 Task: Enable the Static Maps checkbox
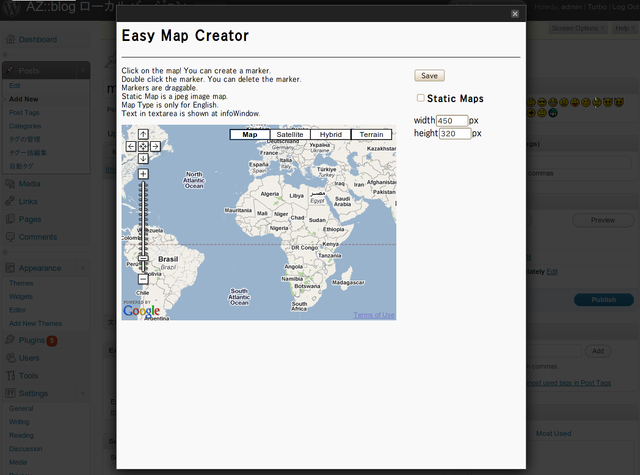pyautogui.click(x=420, y=98)
